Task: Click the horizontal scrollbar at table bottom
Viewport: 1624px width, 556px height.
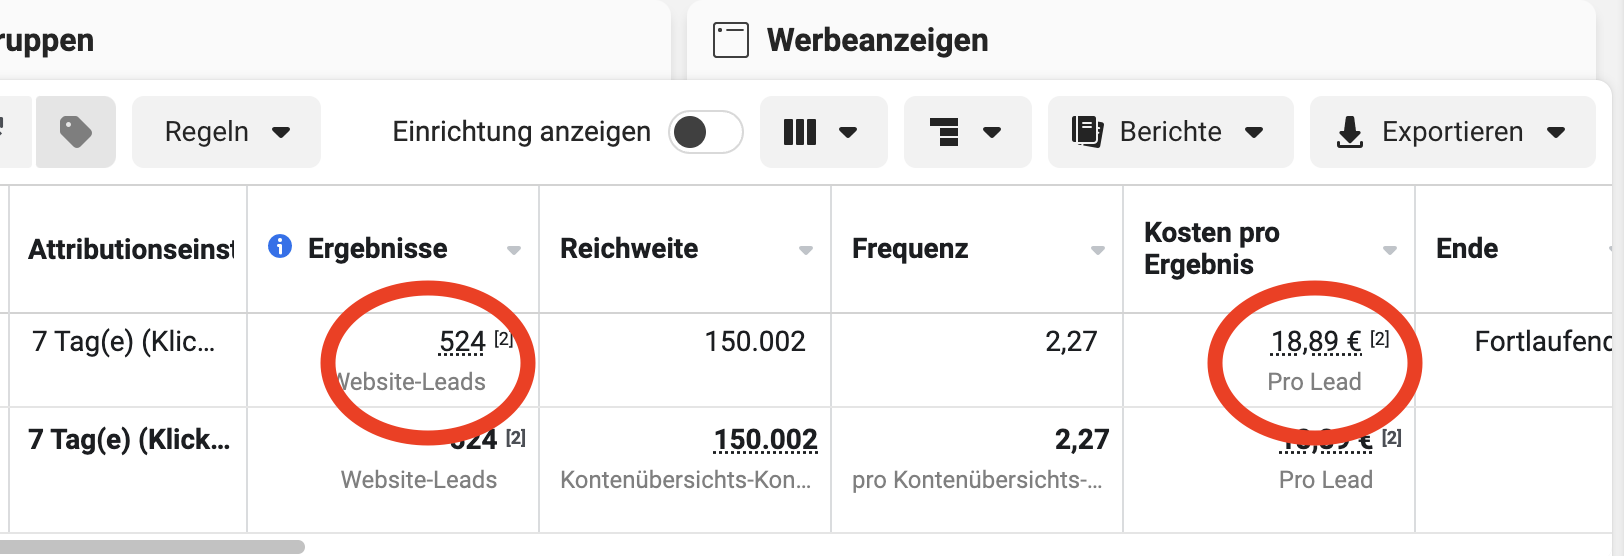Action: coord(152,547)
